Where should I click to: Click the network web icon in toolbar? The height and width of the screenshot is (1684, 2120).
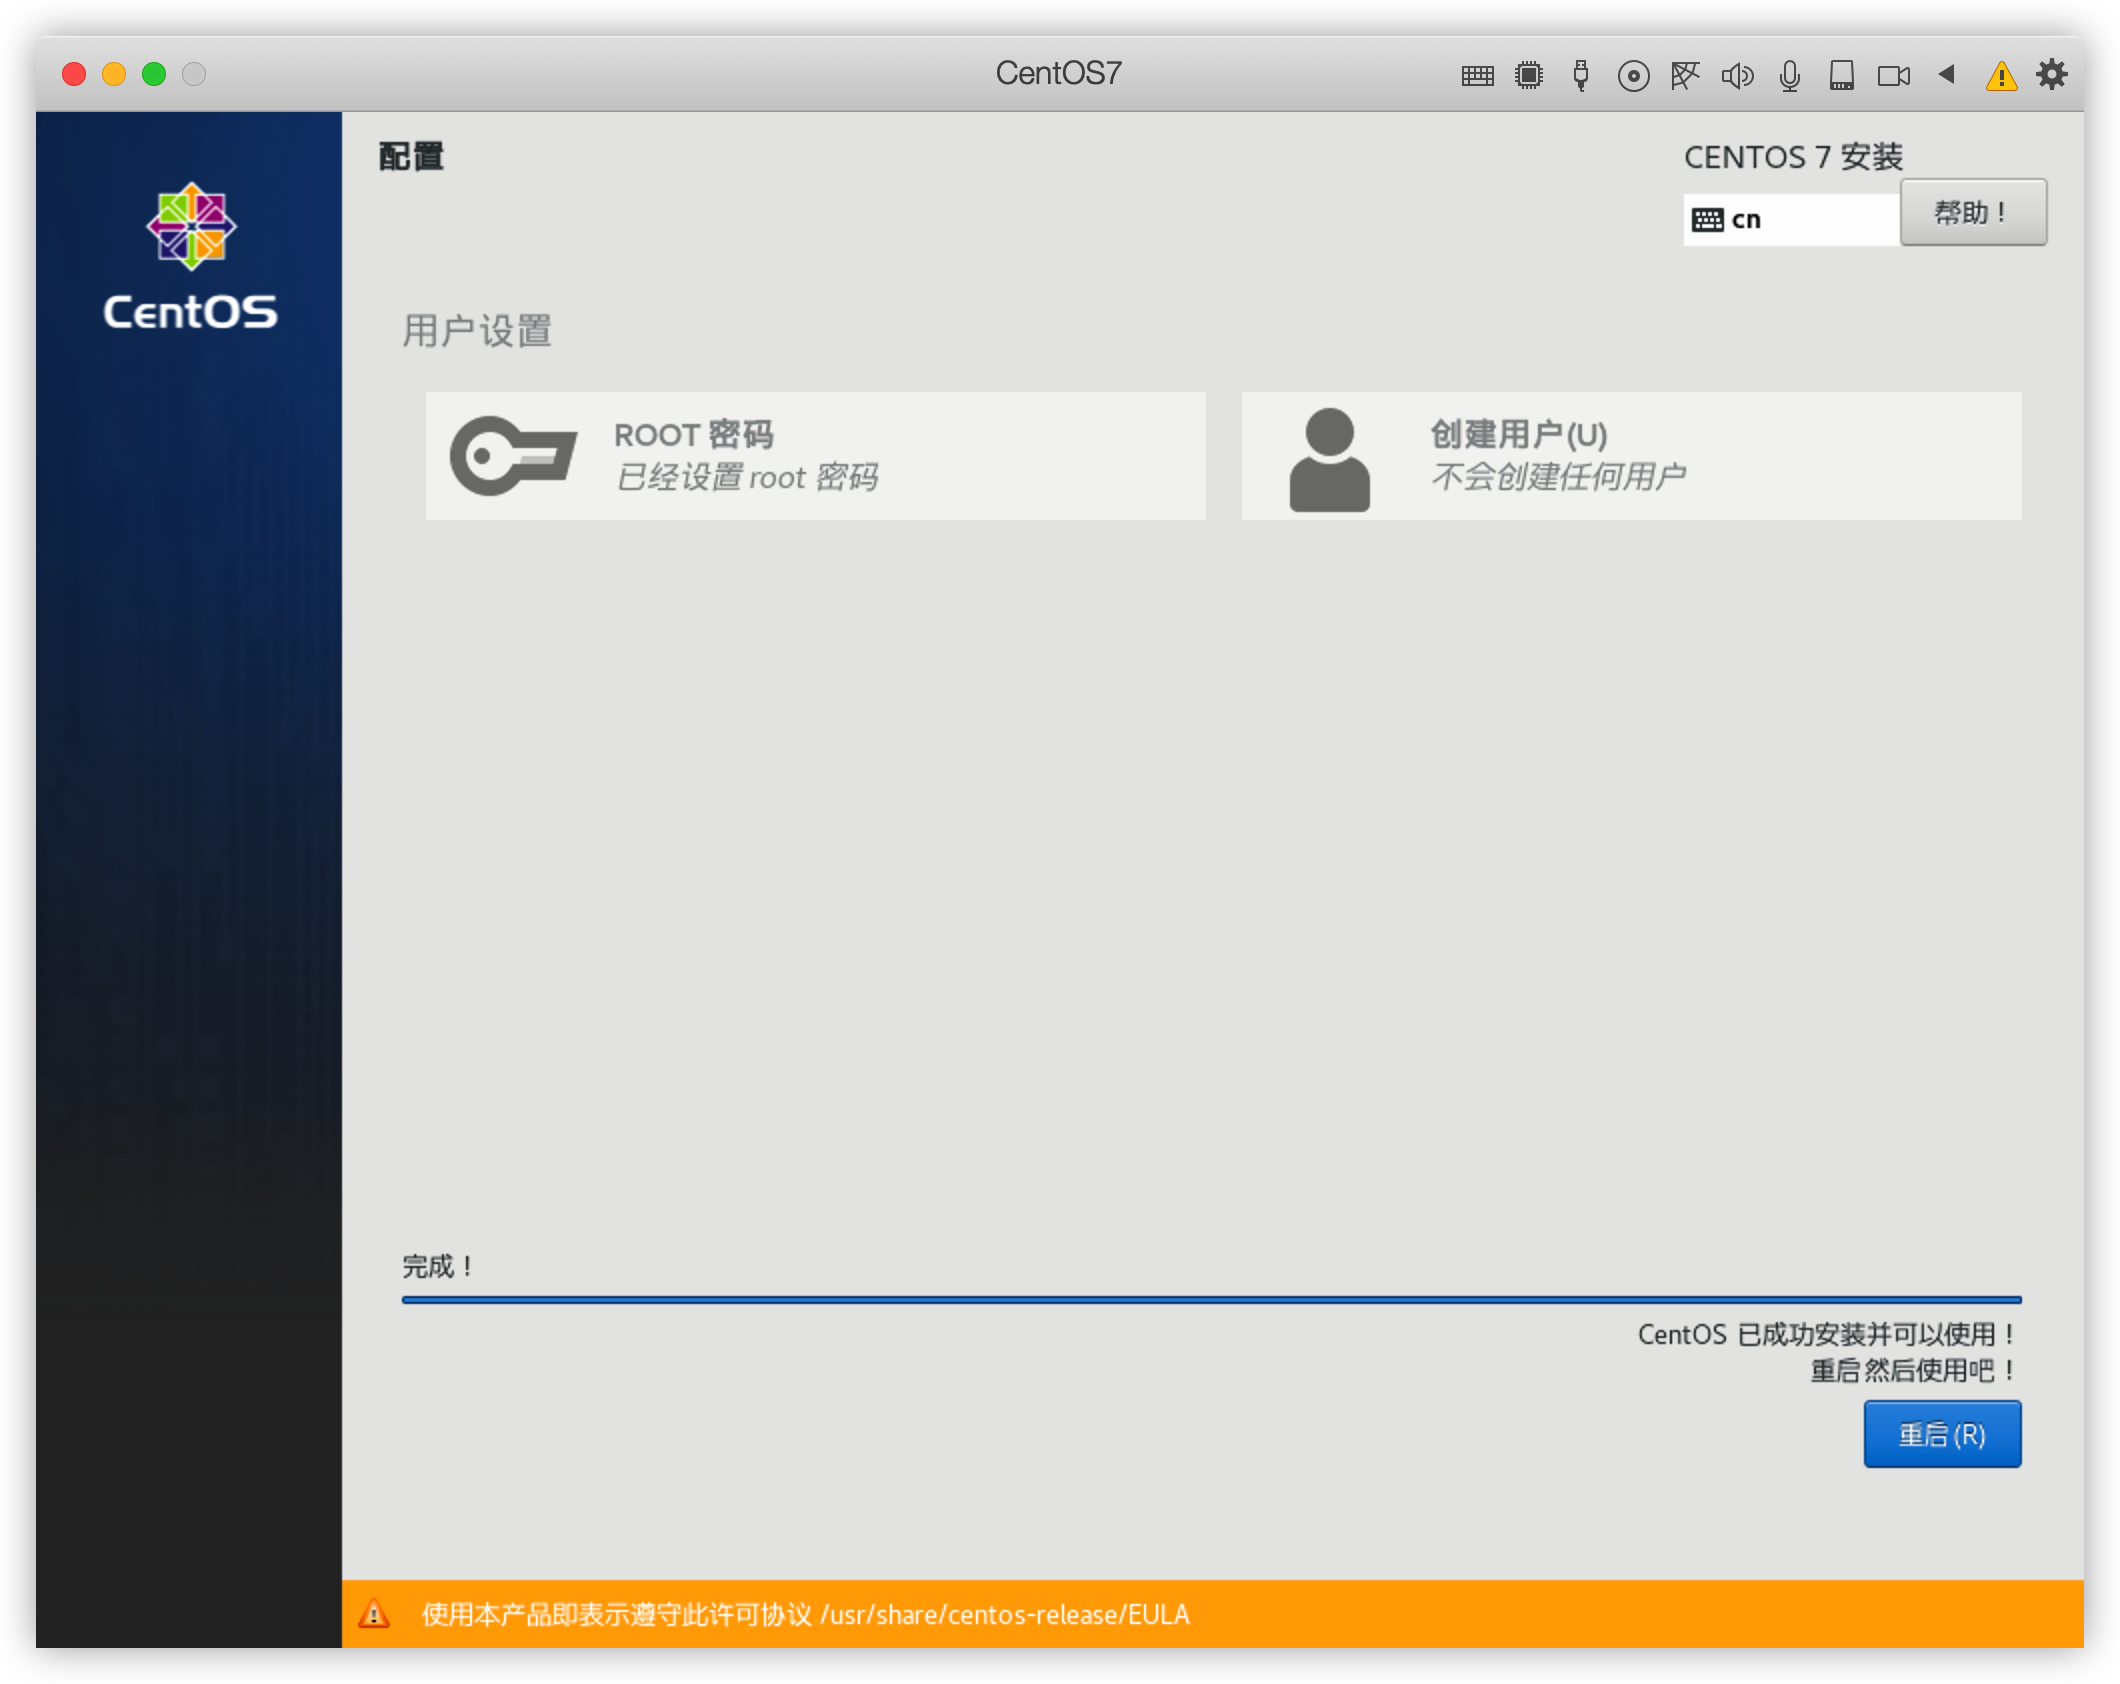pos(1685,76)
